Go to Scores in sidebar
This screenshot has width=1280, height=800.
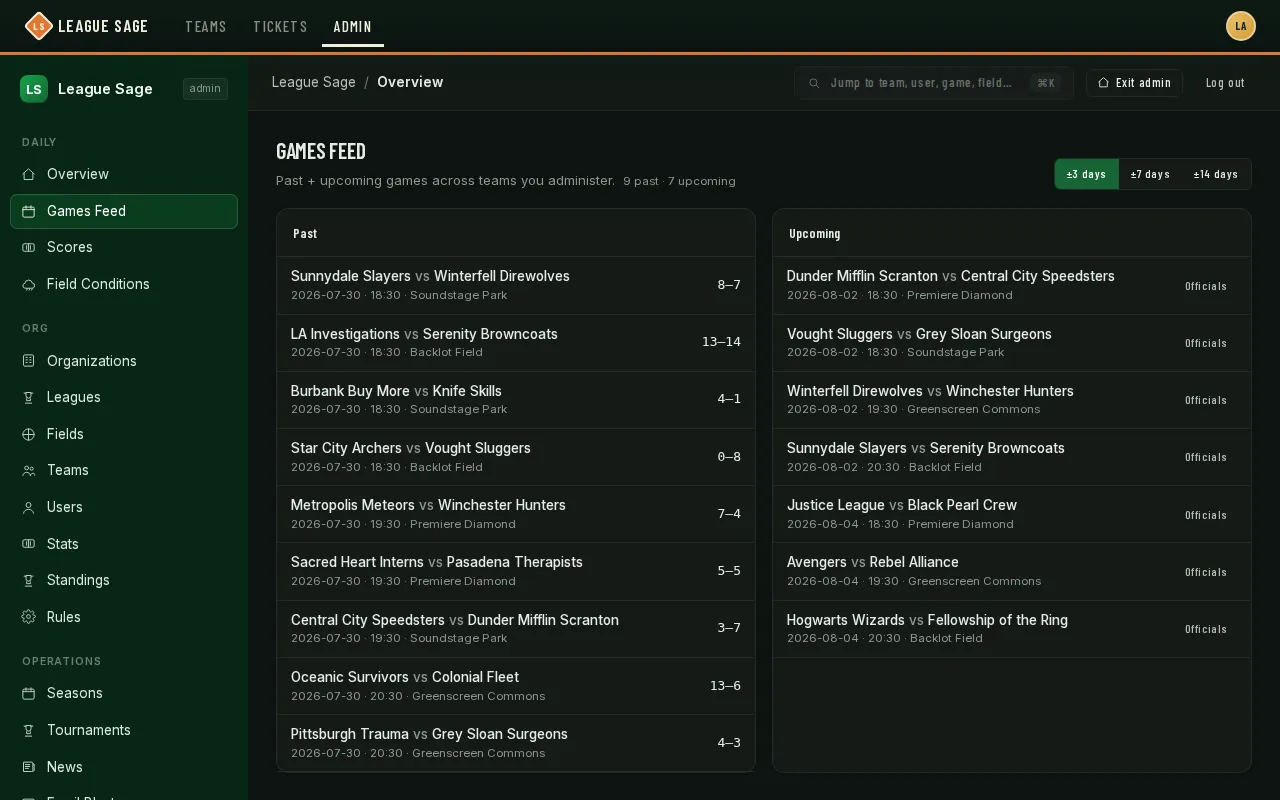(x=124, y=247)
